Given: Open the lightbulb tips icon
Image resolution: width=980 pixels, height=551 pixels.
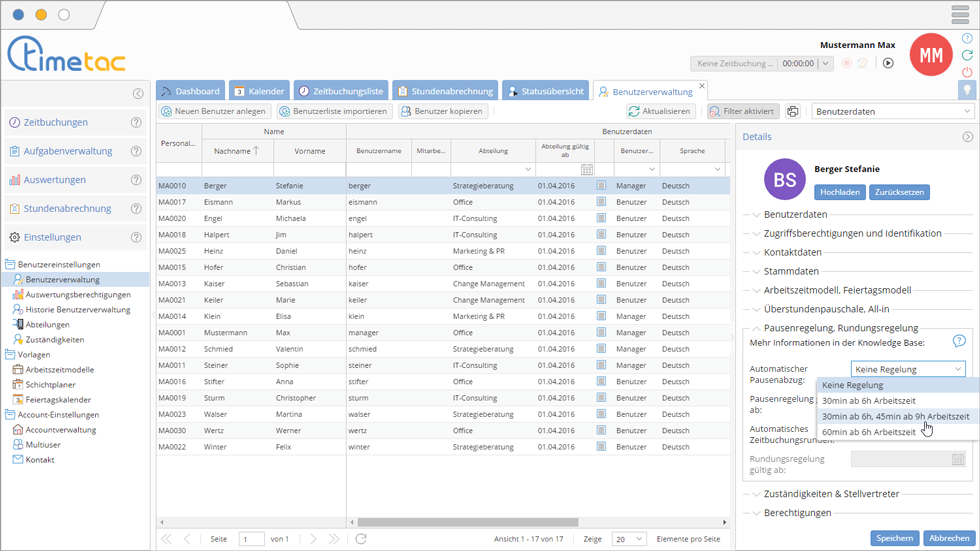Looking at the screenshot, I should (967, 90).
